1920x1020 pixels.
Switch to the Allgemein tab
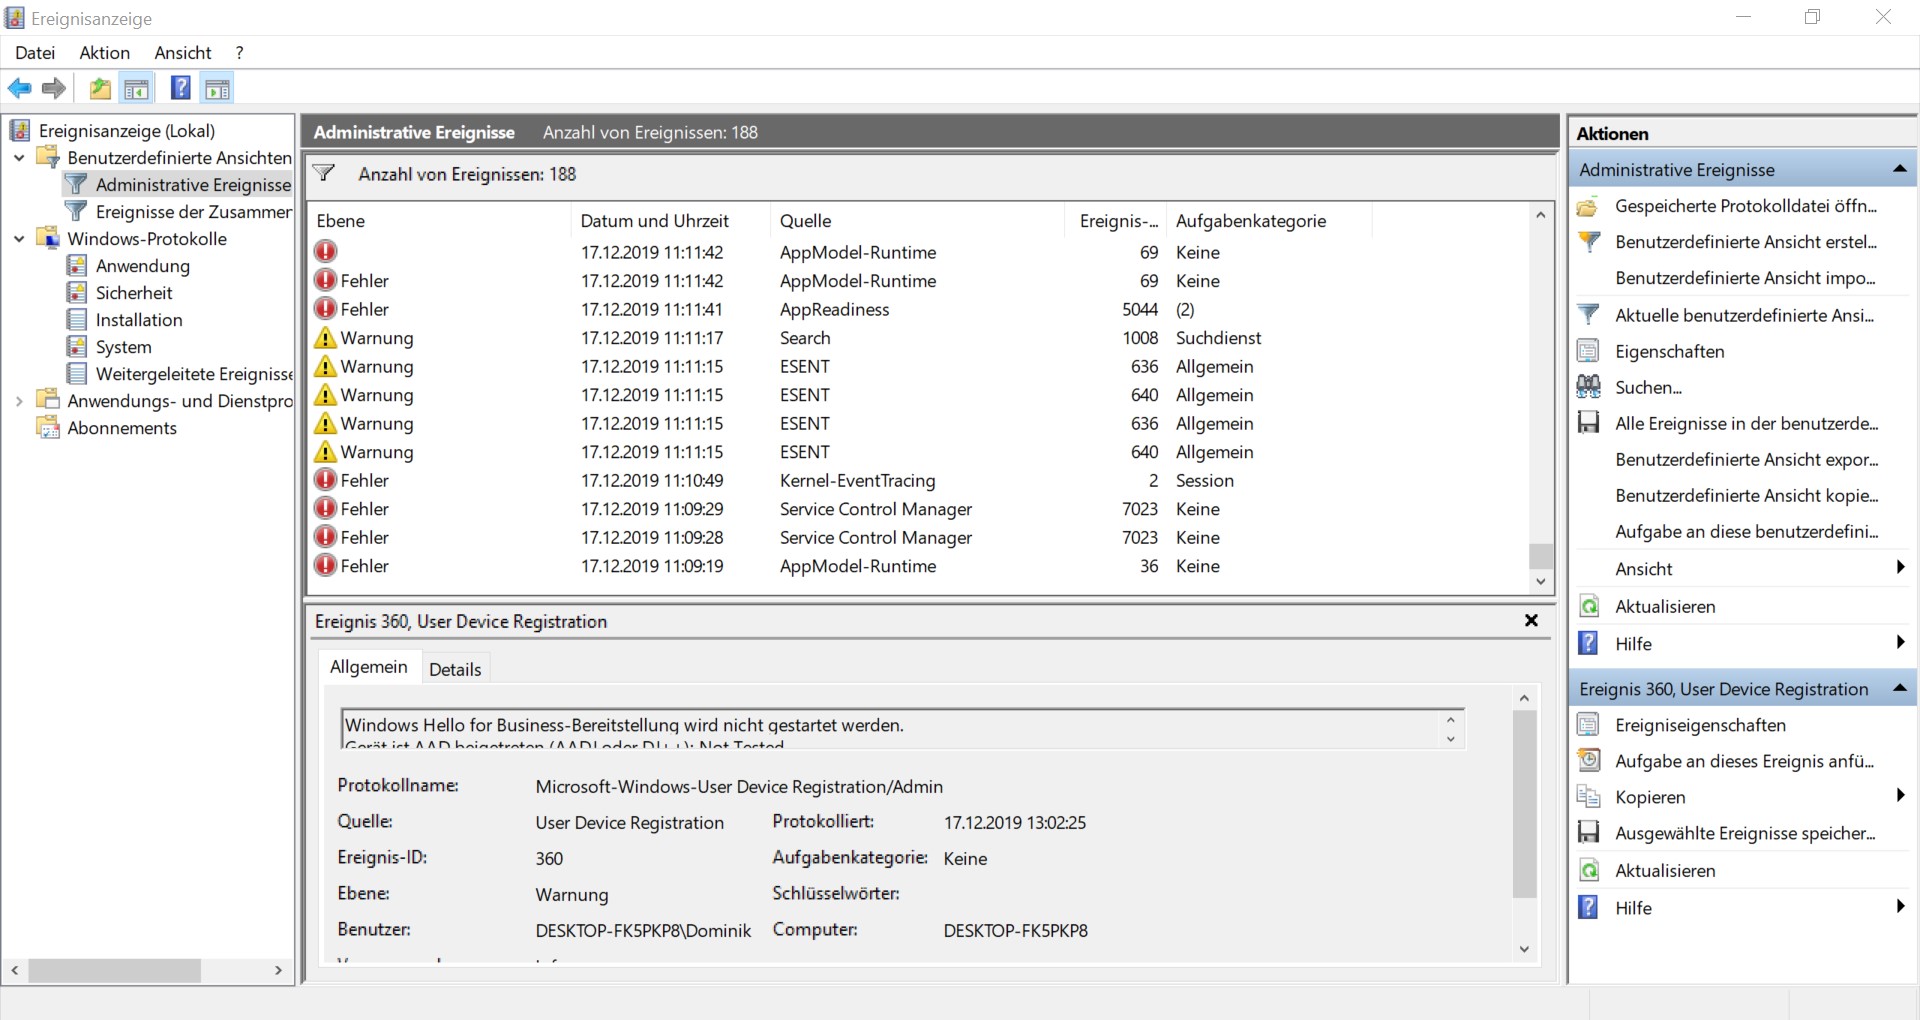369,667
